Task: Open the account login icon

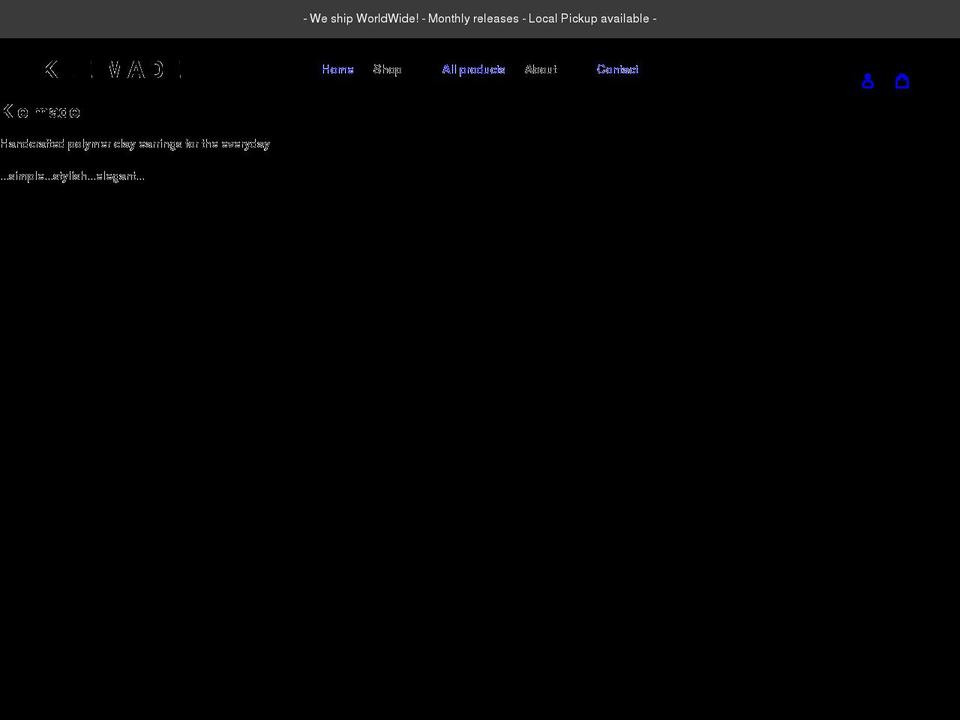Action: (867, 81)
